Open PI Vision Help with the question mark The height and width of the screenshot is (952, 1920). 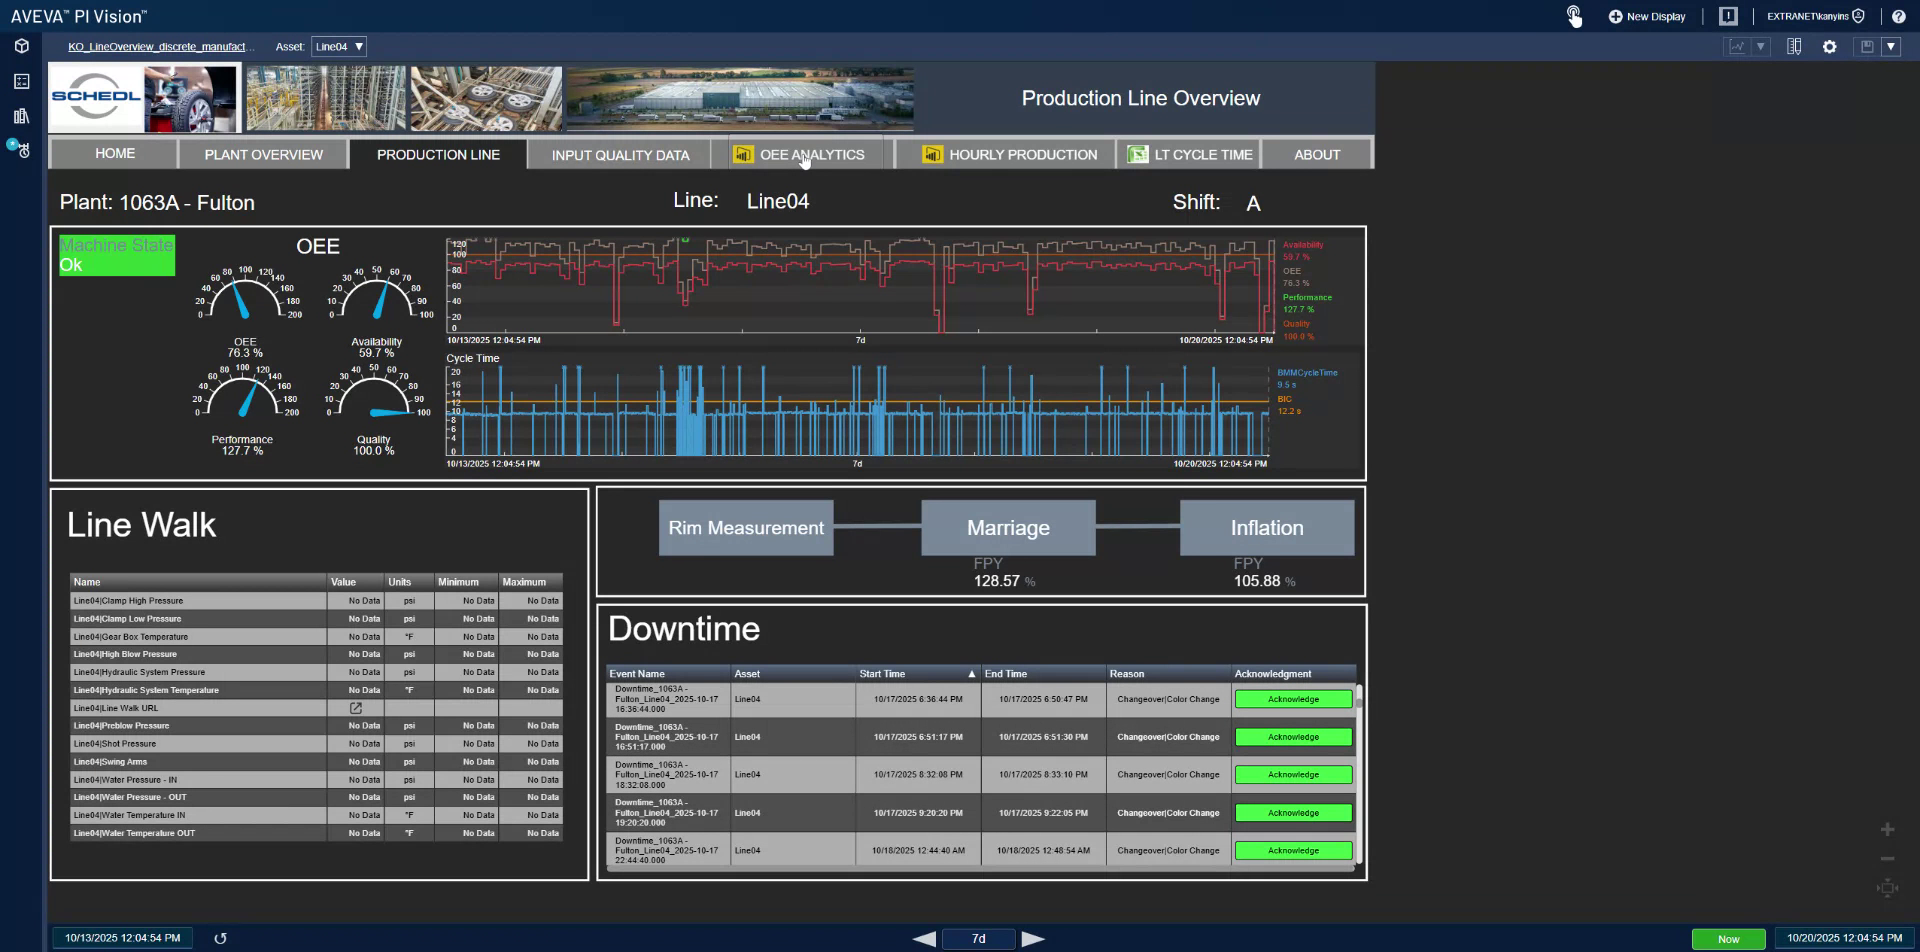(1897, 17)
